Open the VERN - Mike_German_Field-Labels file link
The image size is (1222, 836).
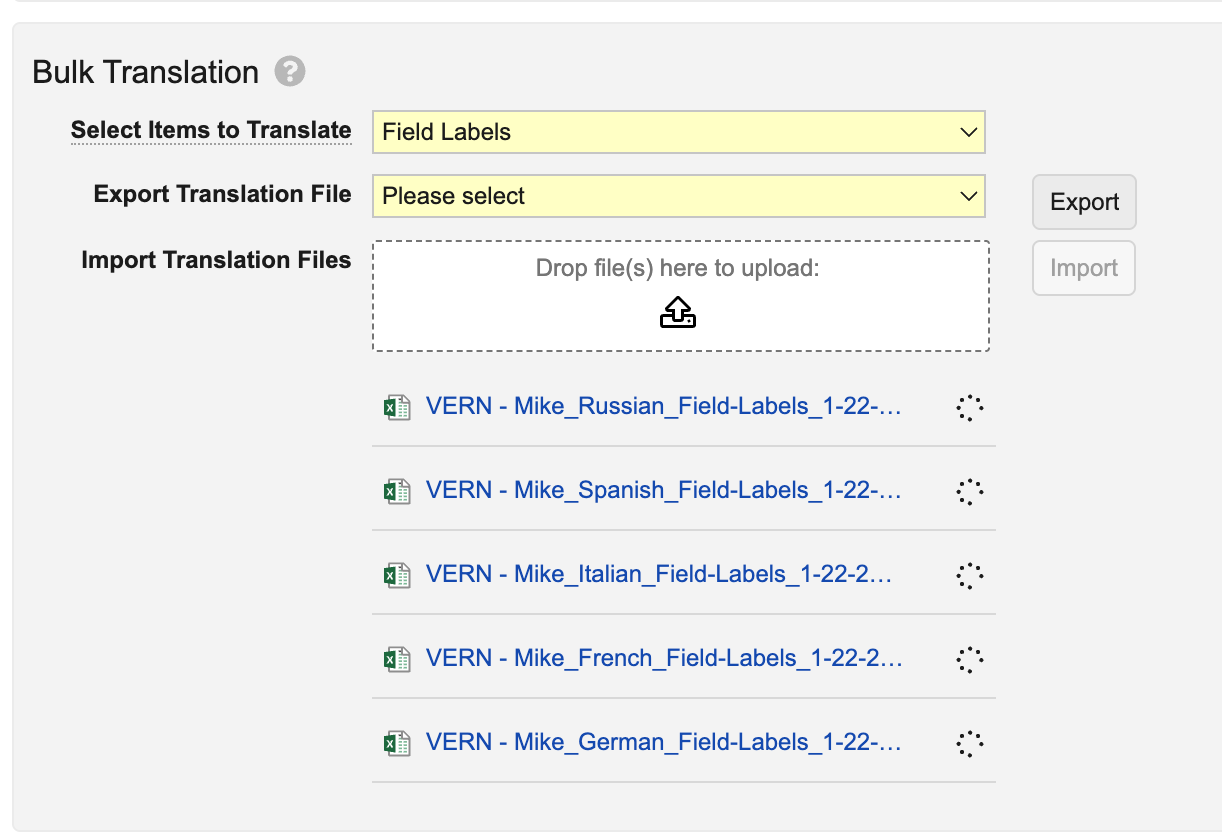(x=663, y=742)
